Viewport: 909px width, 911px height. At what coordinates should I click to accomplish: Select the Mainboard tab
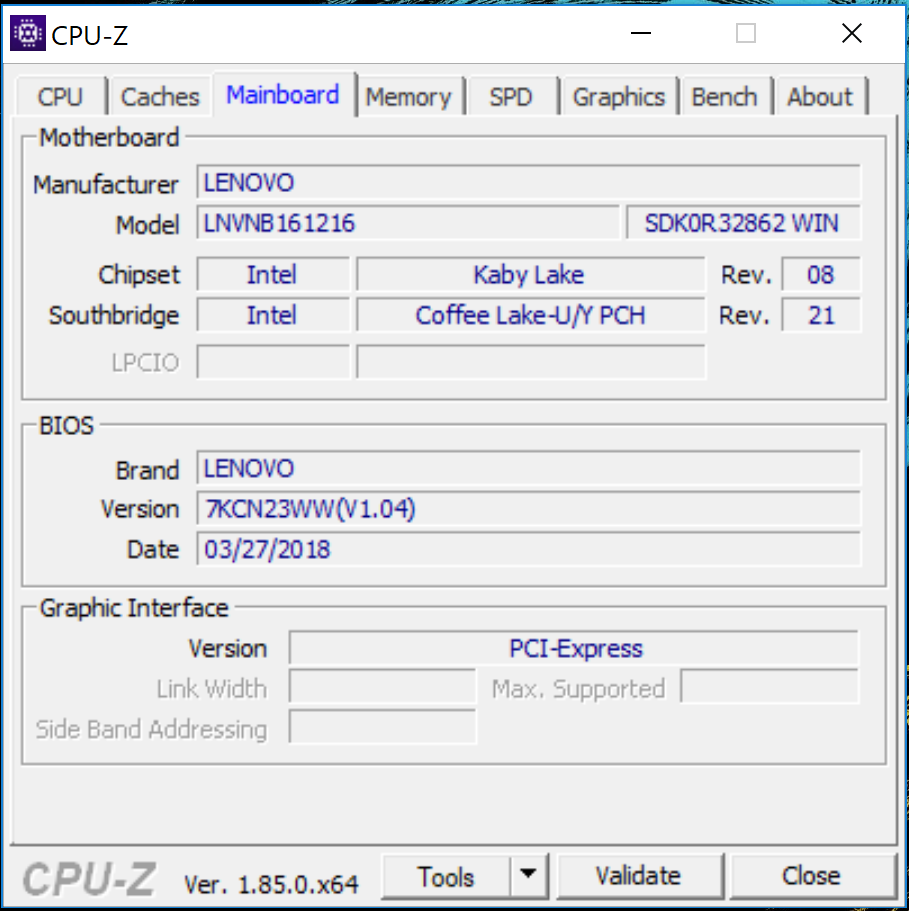tap(283, 95)
